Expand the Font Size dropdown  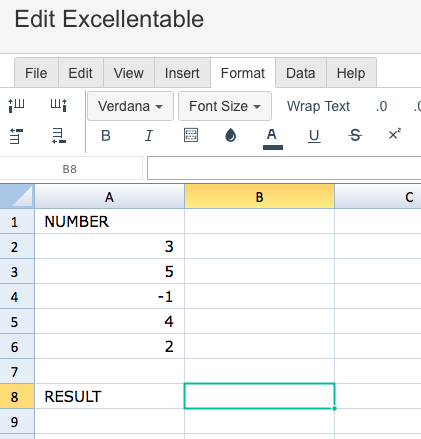[225, 106]
